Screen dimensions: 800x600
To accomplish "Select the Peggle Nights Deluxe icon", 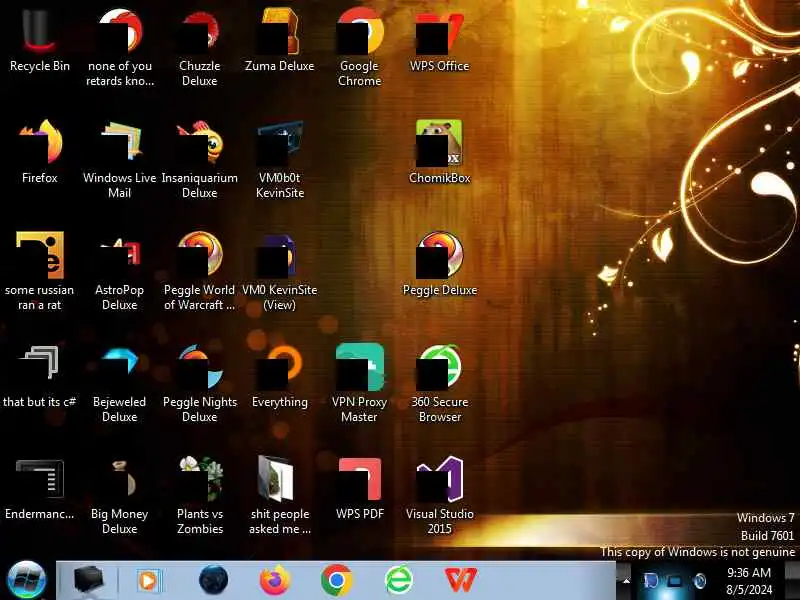I will pyautogui.click(x=199, y=383).
